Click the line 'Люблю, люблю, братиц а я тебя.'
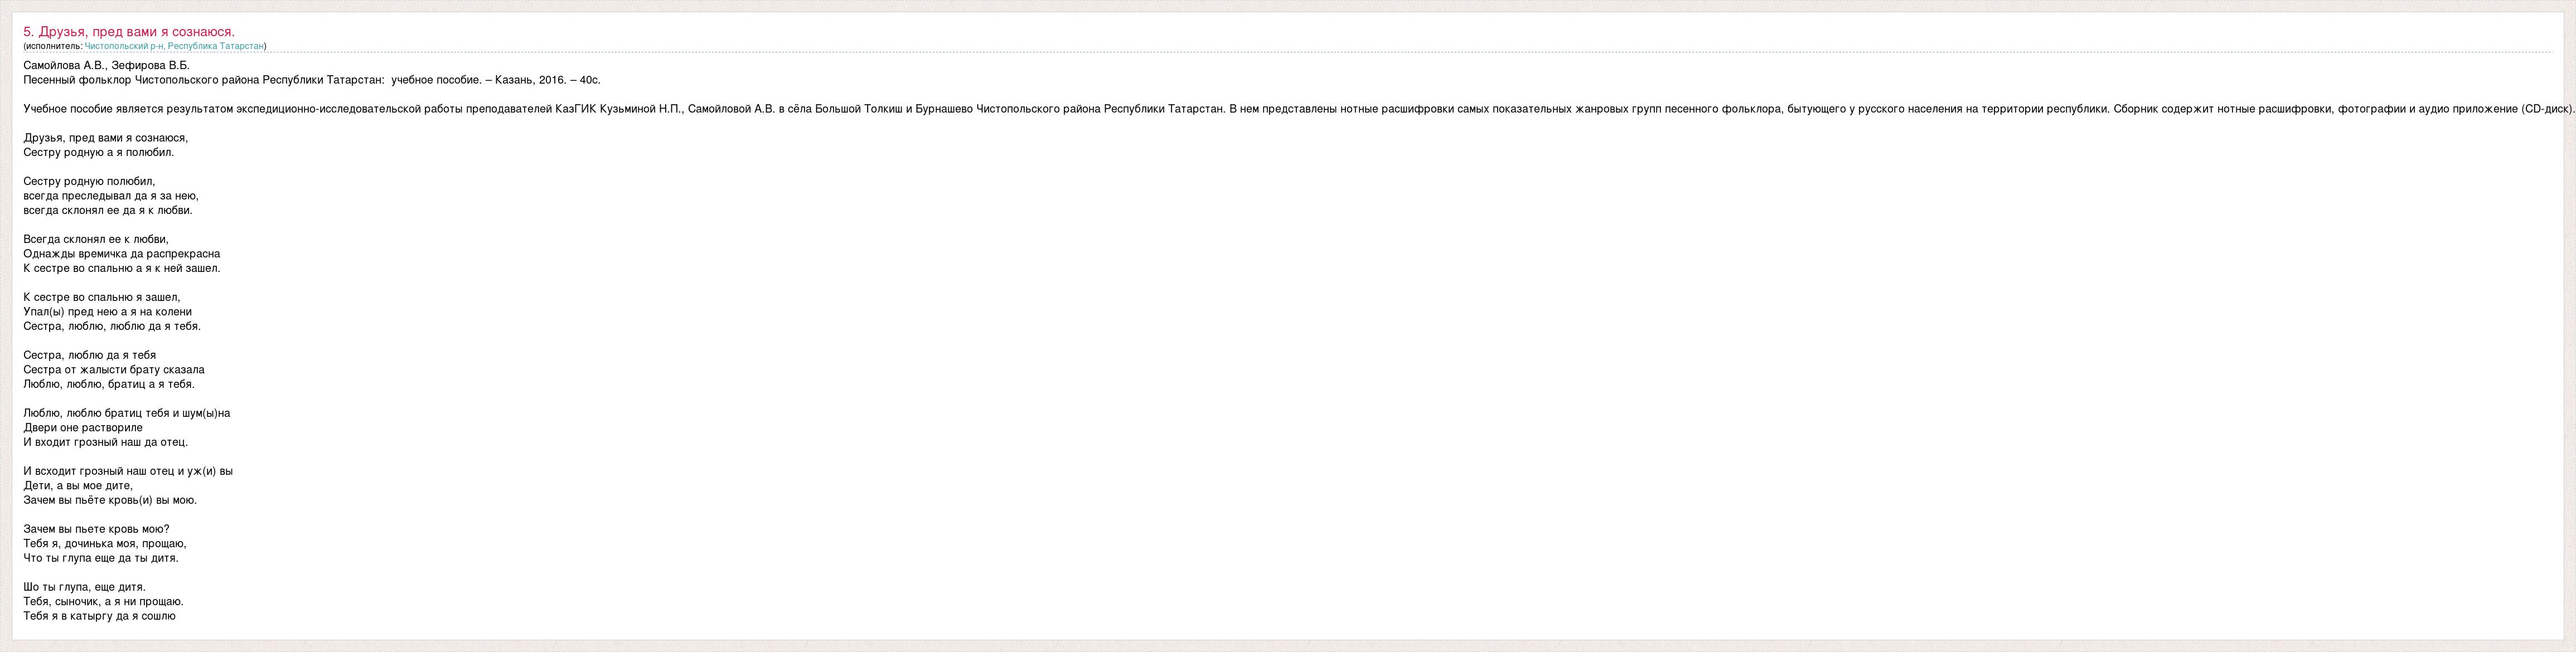This screenshot has width=2576, height=652. click(108, 384)
